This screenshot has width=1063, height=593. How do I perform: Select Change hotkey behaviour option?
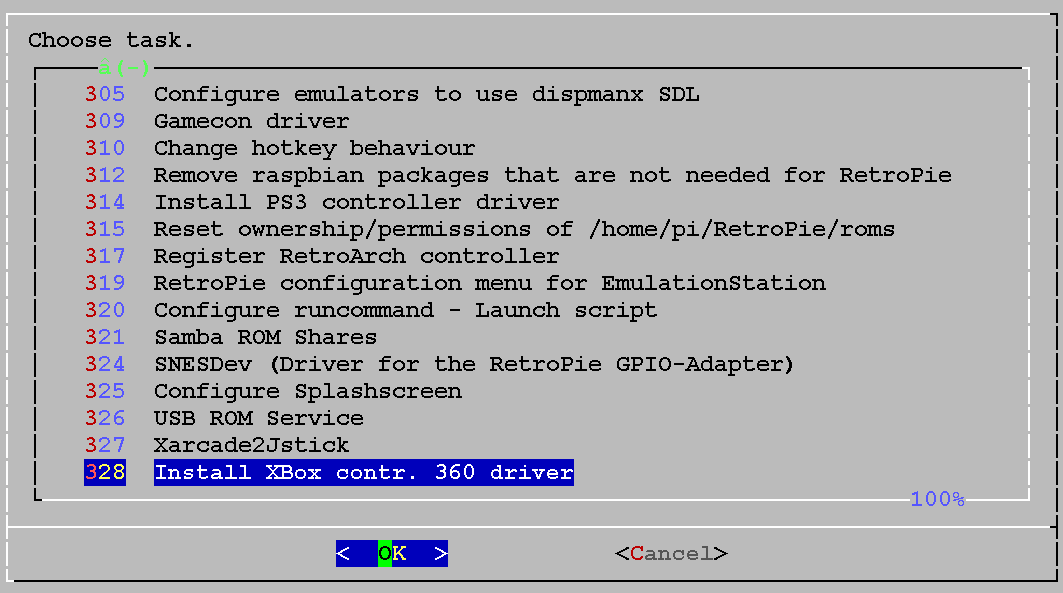pos(314,148)
